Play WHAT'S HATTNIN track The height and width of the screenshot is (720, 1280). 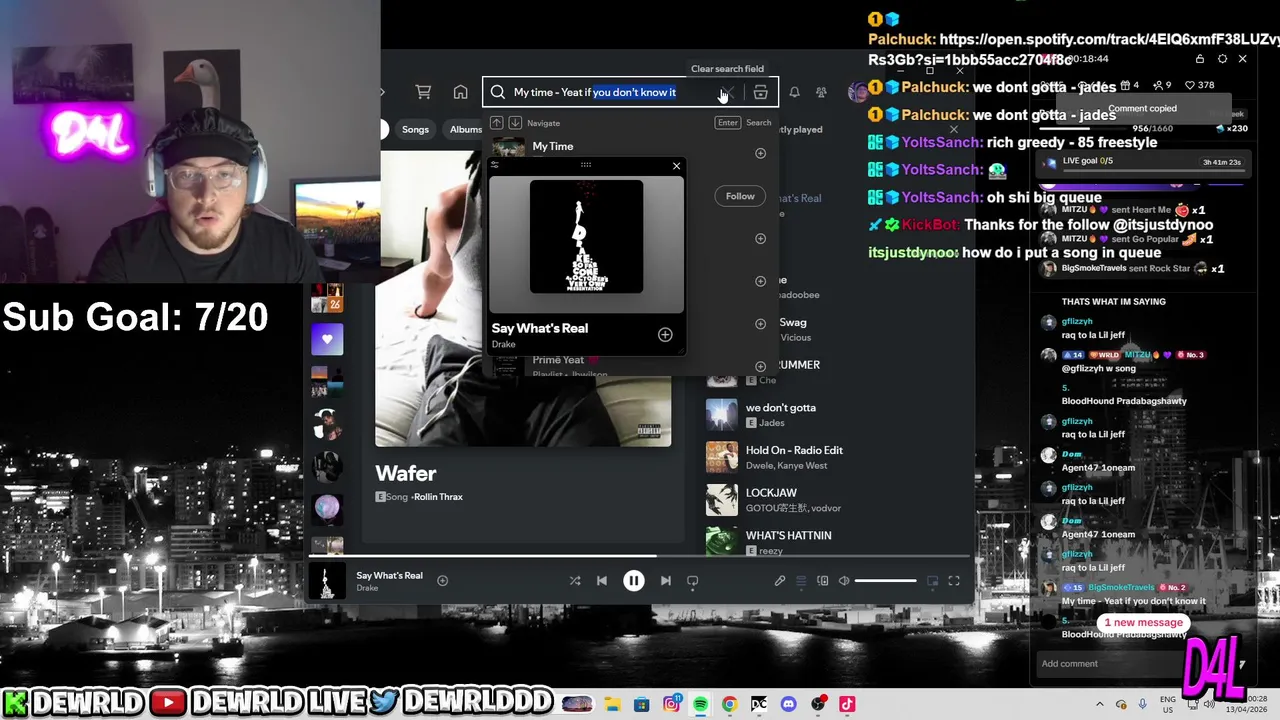coord(788,535)
